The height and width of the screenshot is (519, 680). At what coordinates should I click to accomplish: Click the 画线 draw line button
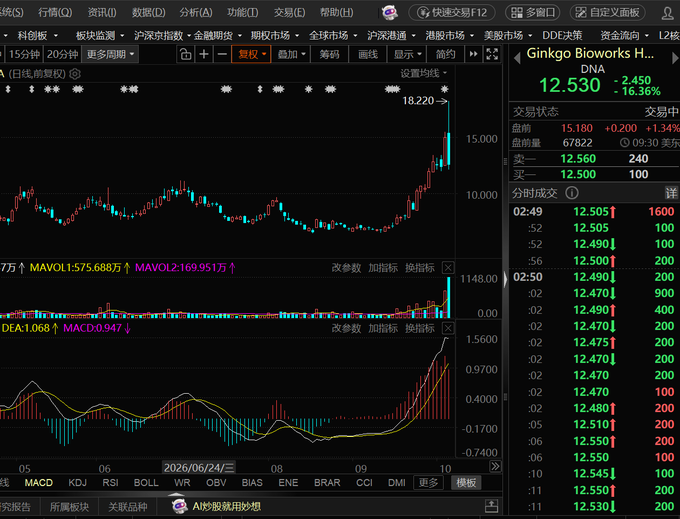[368, 55]
